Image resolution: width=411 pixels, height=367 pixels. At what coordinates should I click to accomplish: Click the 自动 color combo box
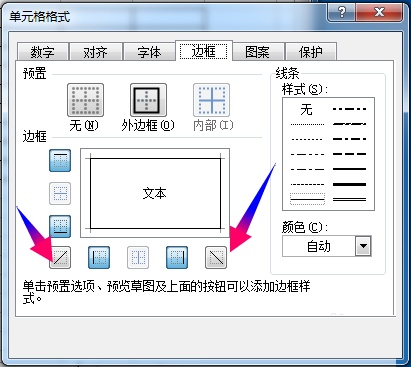click(x=326, y=246)
